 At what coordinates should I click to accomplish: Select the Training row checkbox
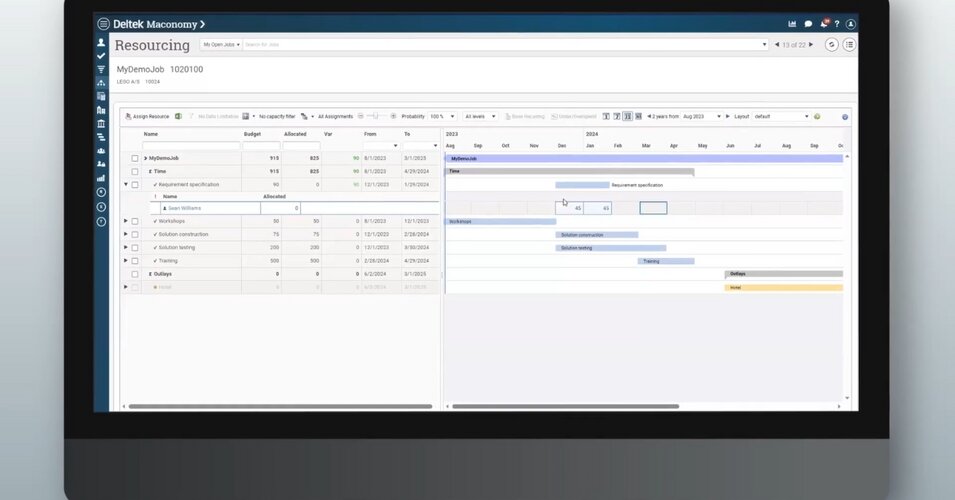(x=135, y=260)
